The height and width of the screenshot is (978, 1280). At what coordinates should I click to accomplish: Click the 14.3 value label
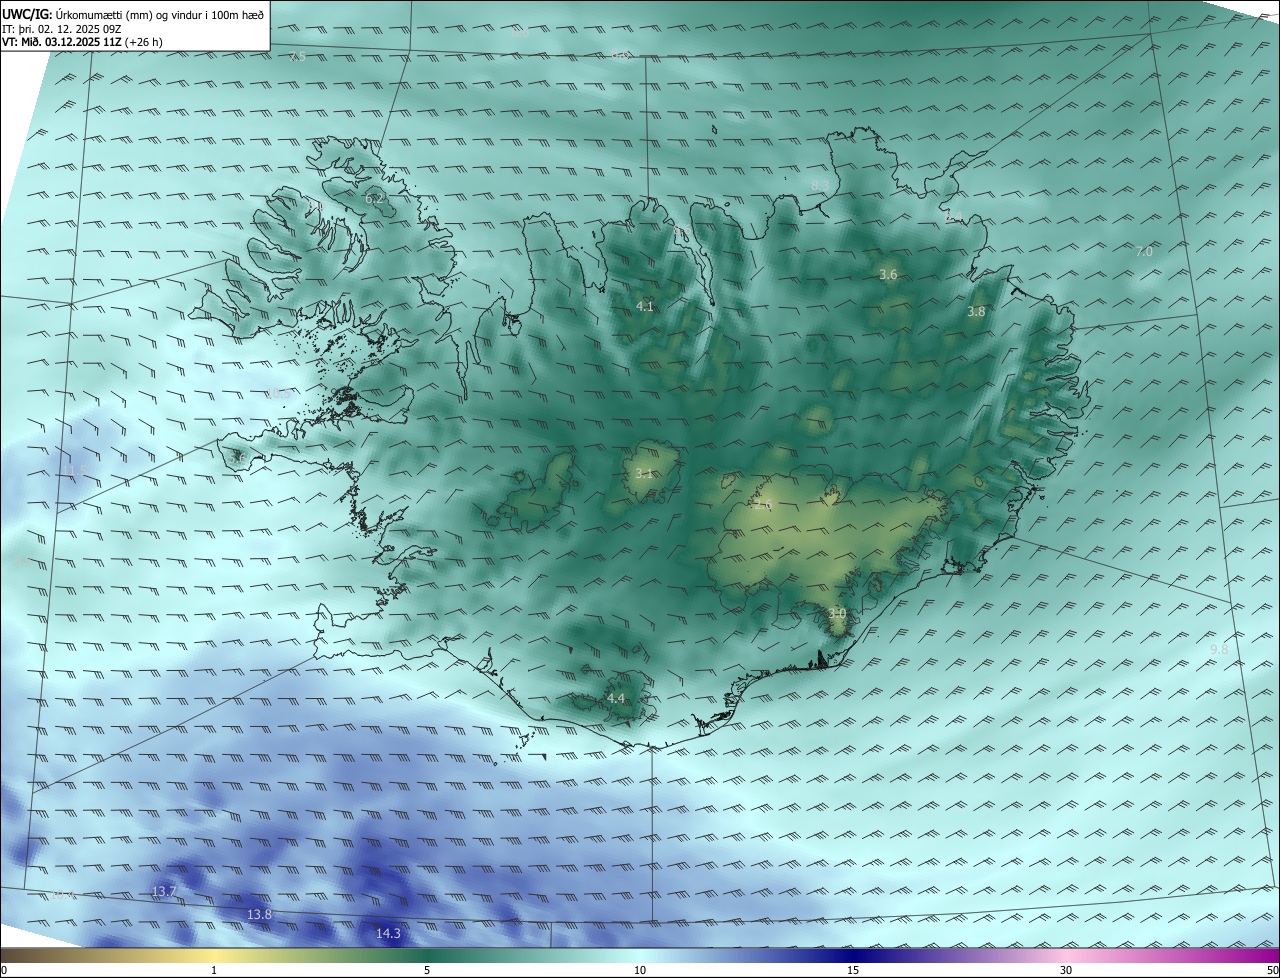tap(388, 934)
